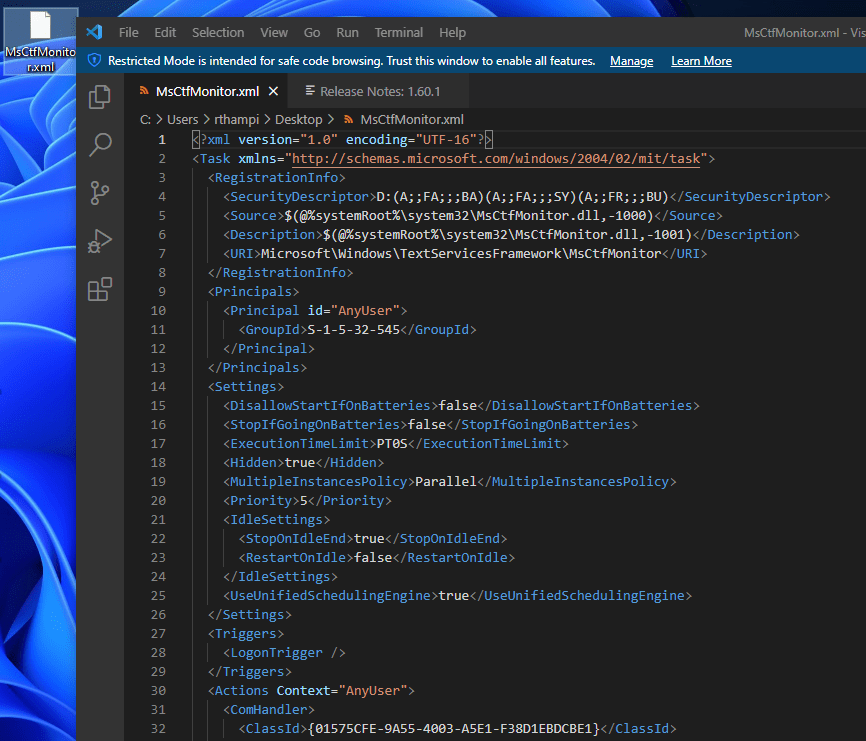Open the Run and Debug view
This screenshot has height=741, width=866.
tap(100, 241)
